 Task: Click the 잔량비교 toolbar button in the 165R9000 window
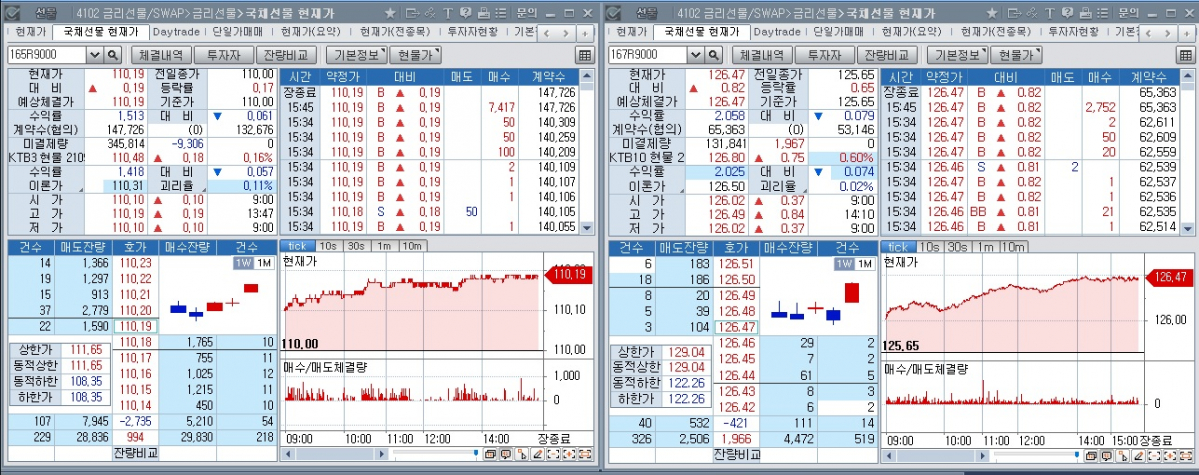(x=286, y=55)
